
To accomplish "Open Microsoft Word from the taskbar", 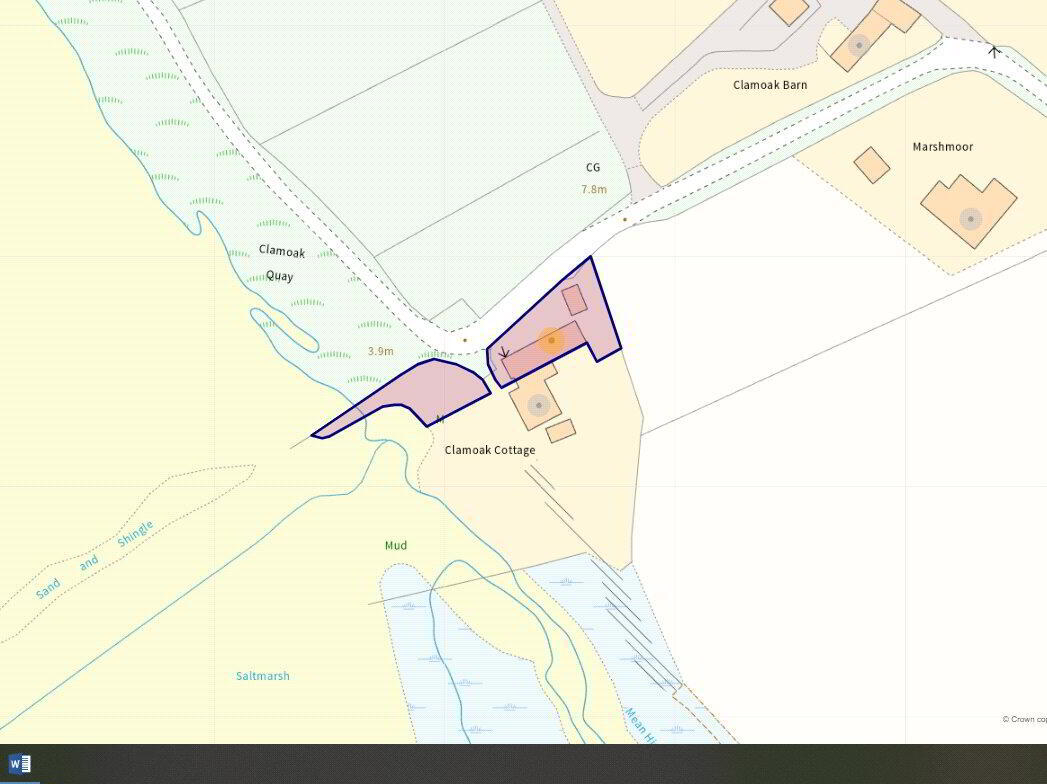I will pyautogui.click(x=19, y=763).
